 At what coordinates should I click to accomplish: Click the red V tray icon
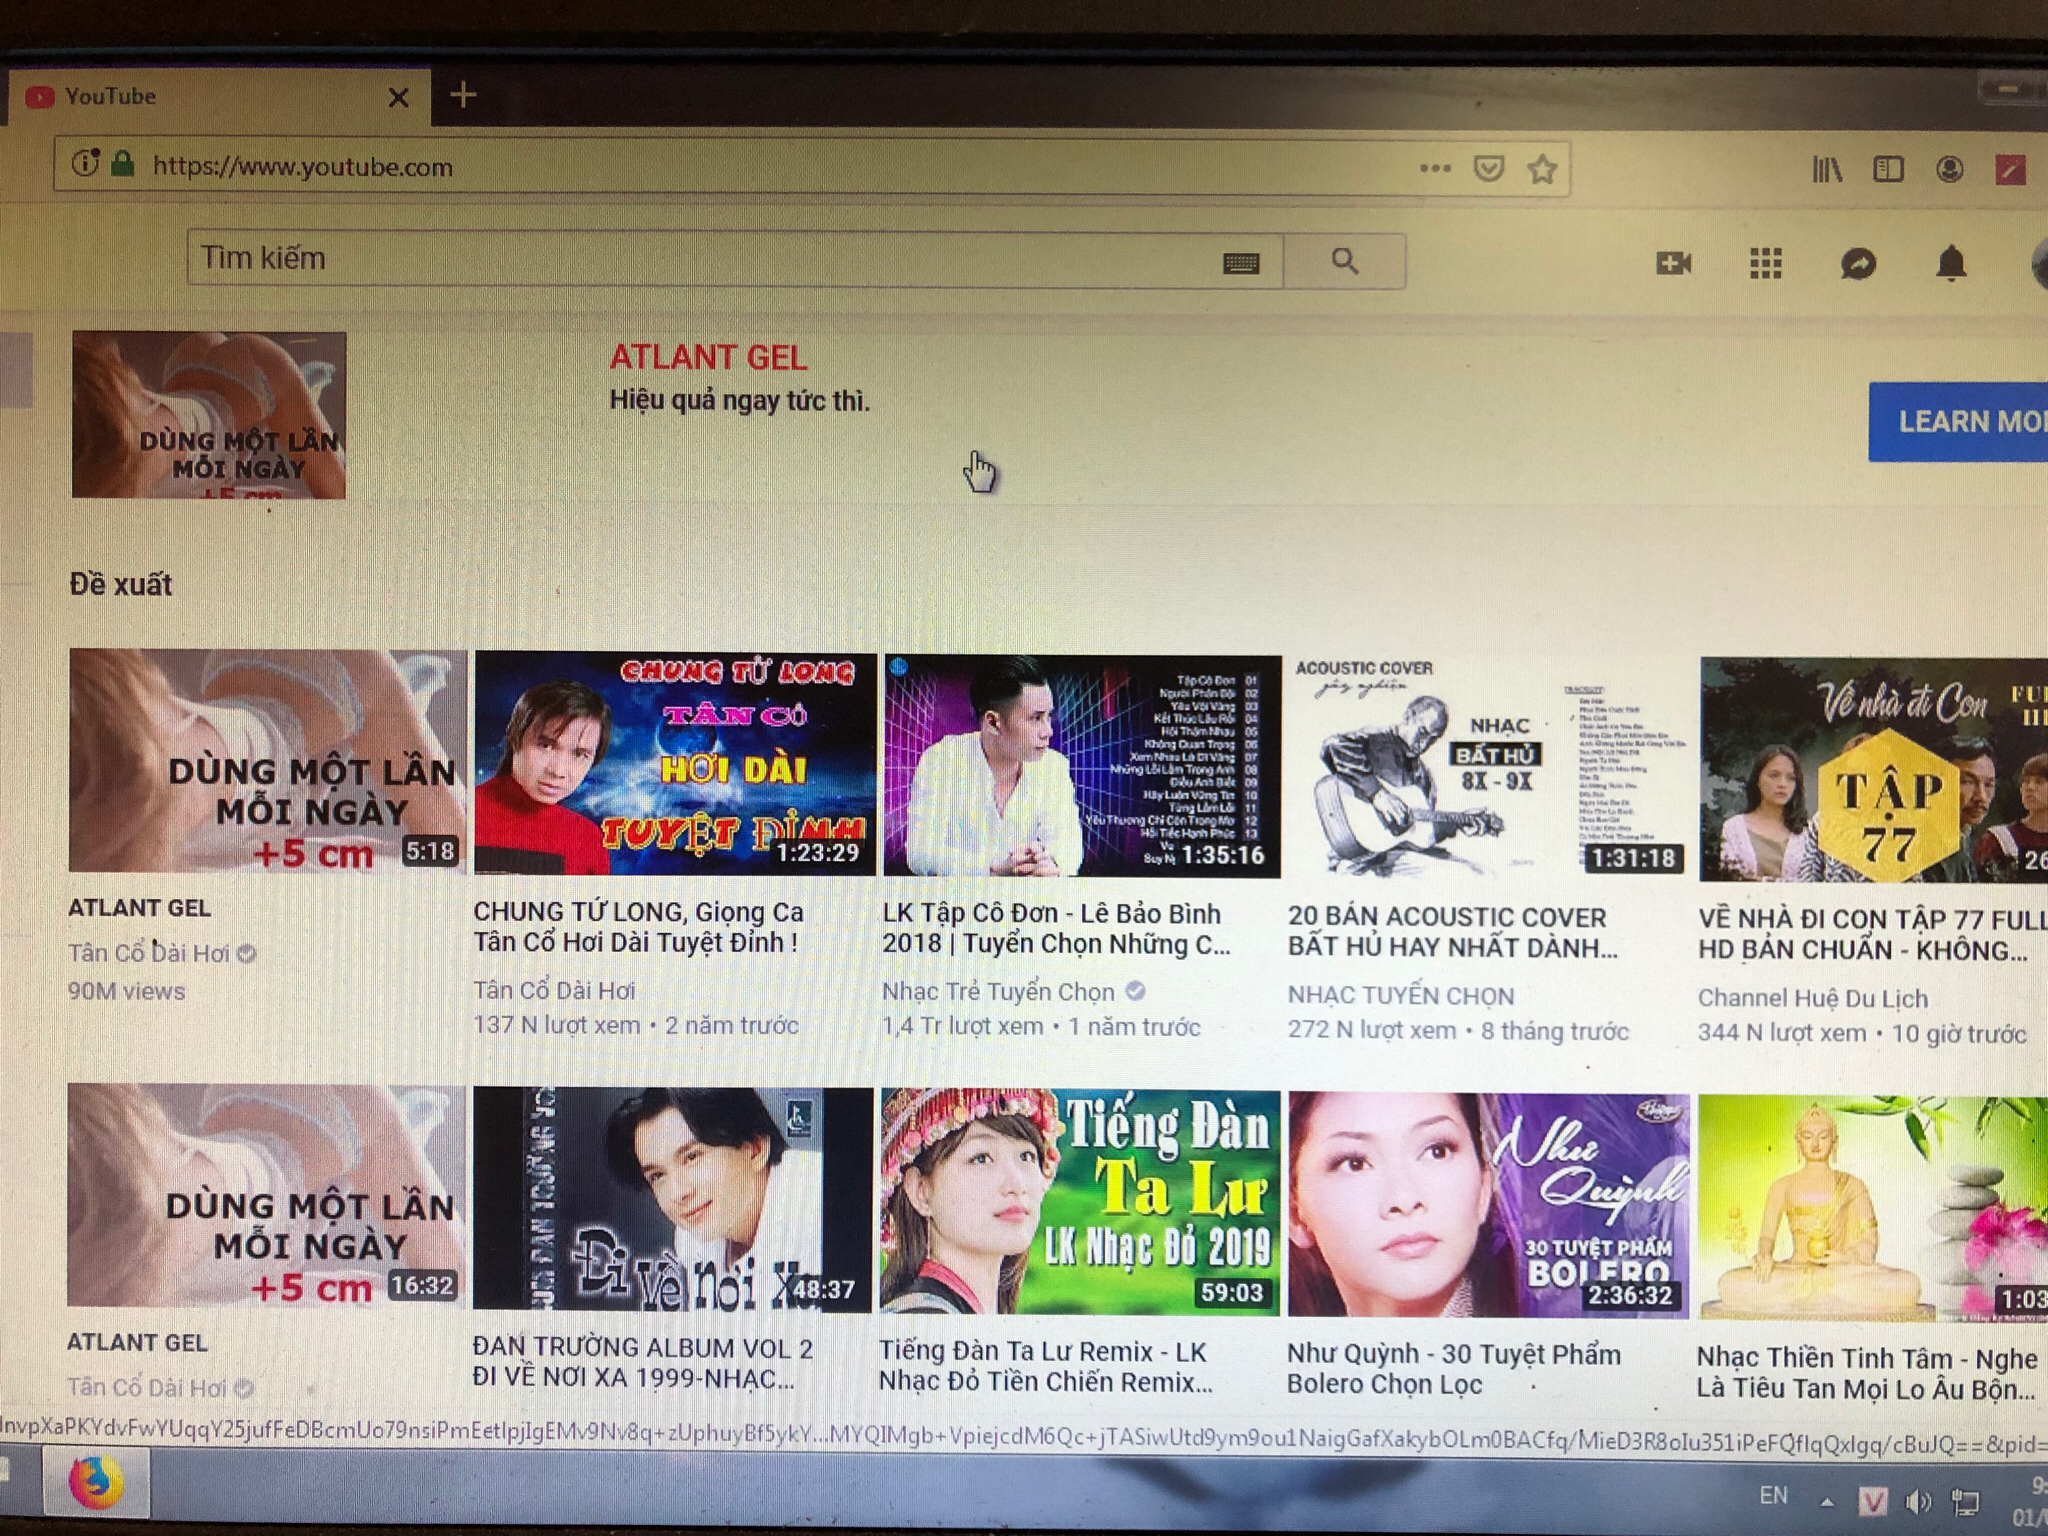1873,1501
